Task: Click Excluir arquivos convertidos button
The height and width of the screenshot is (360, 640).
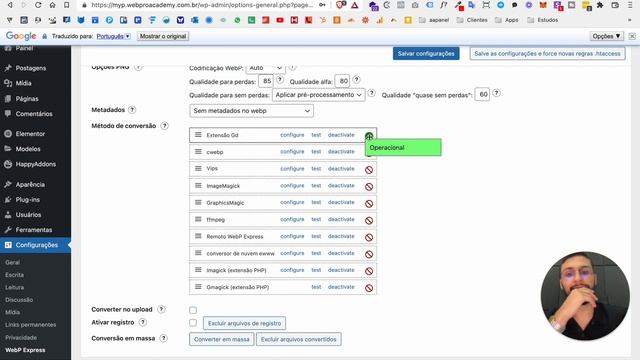Action: click(299, 339)
